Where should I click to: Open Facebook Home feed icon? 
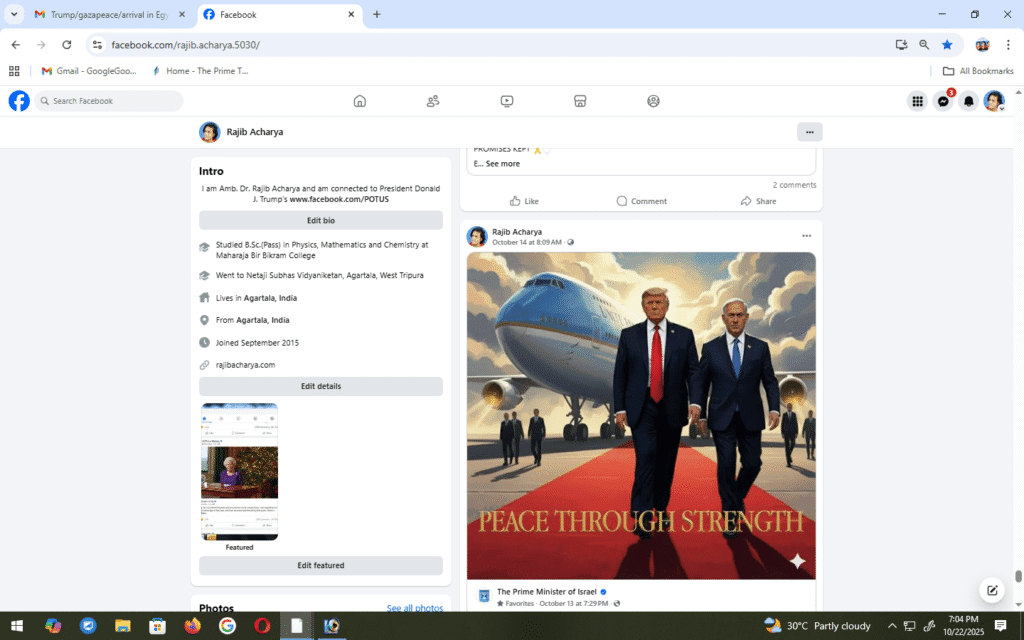pyautogui.click(x=360, y=101)
